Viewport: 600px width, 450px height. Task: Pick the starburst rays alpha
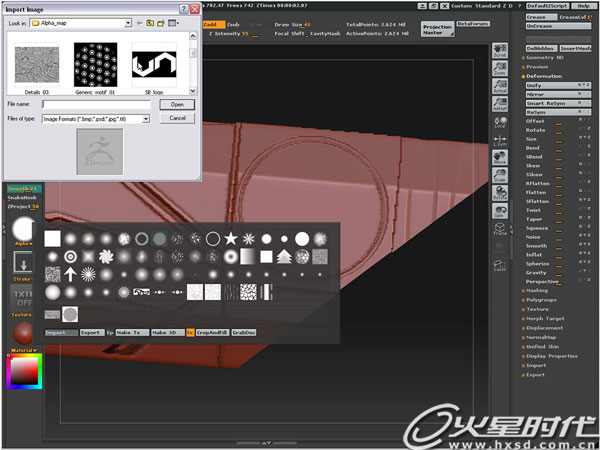[88, 274]
